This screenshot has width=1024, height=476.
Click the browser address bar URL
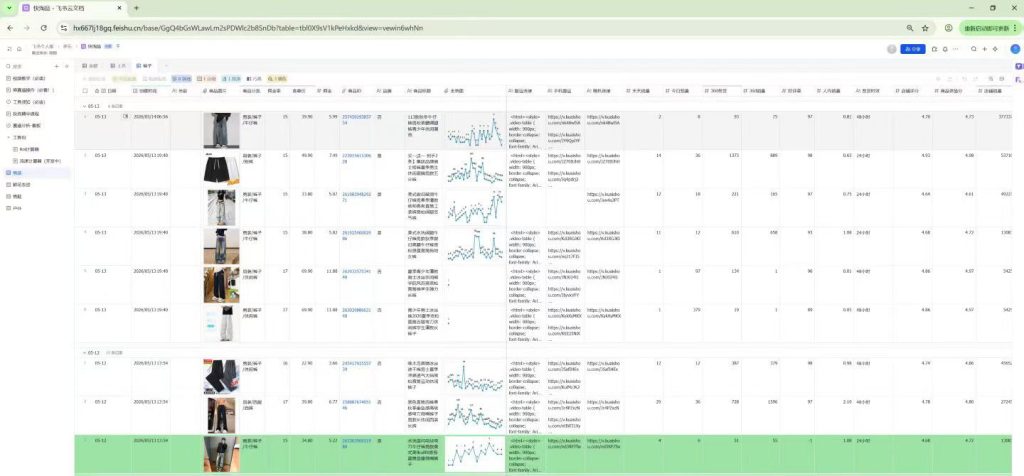(248, 28)
